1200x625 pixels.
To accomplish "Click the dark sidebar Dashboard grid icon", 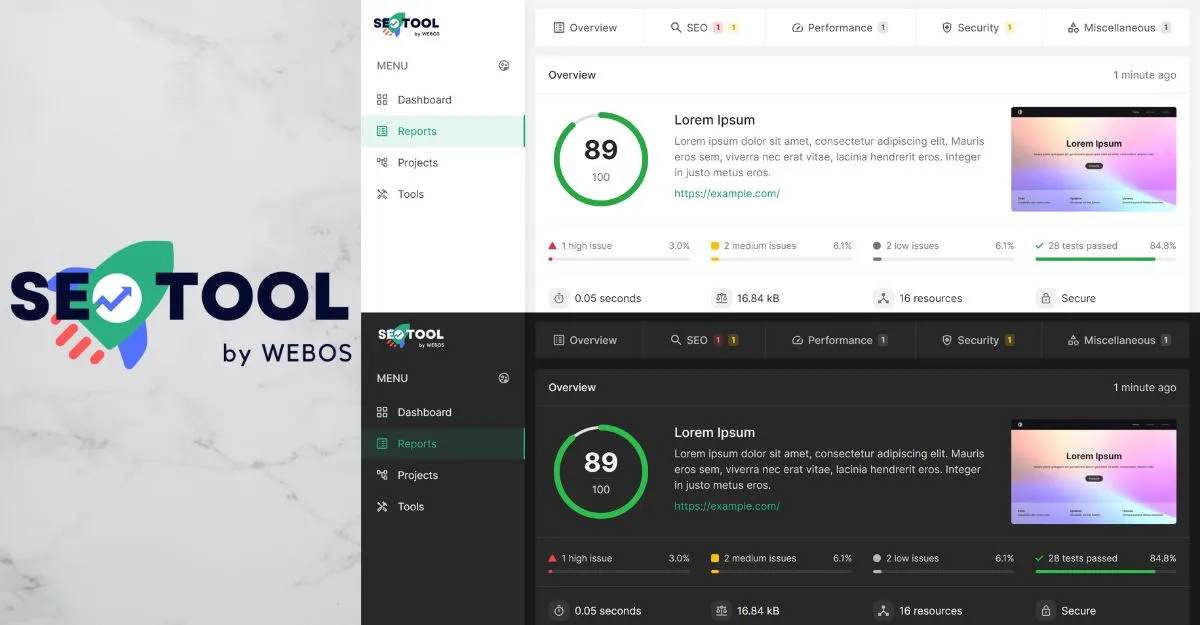I will coord(382,412).
